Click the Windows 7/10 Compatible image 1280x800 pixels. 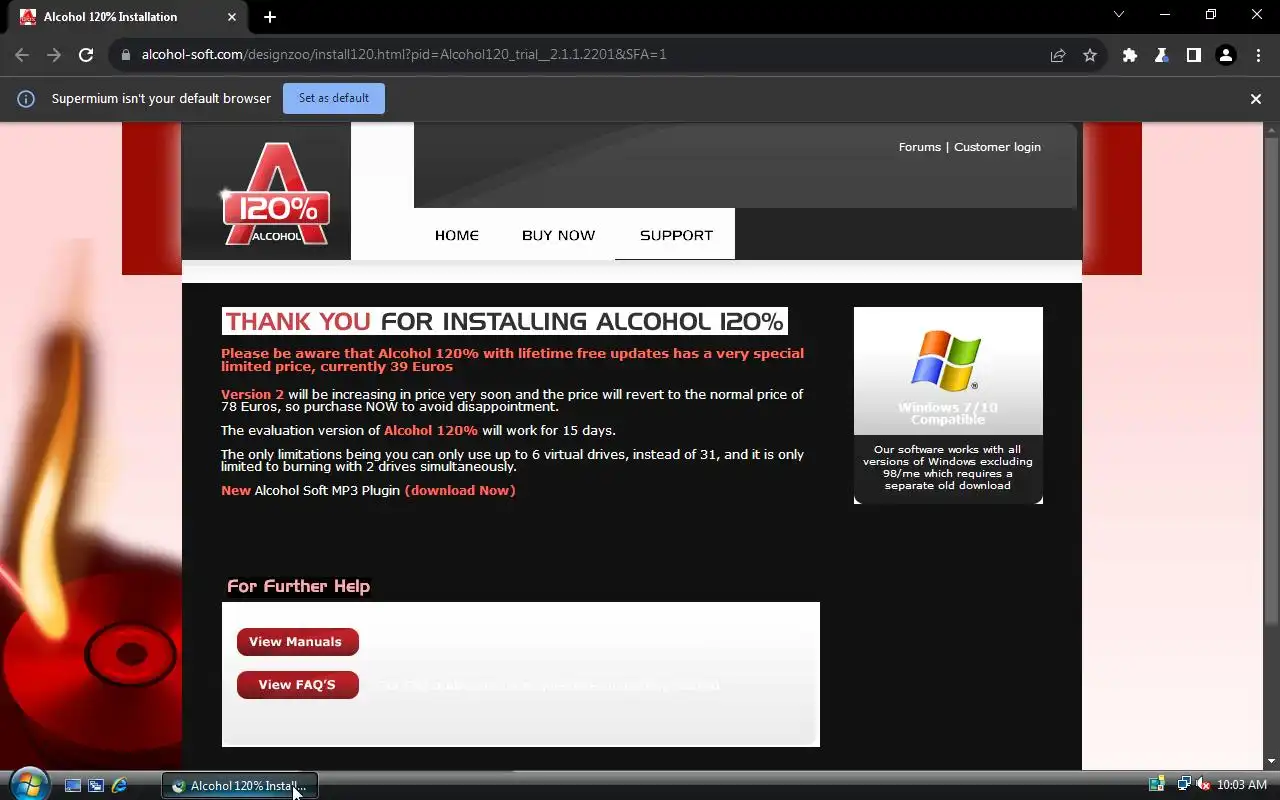coord(948,371)
